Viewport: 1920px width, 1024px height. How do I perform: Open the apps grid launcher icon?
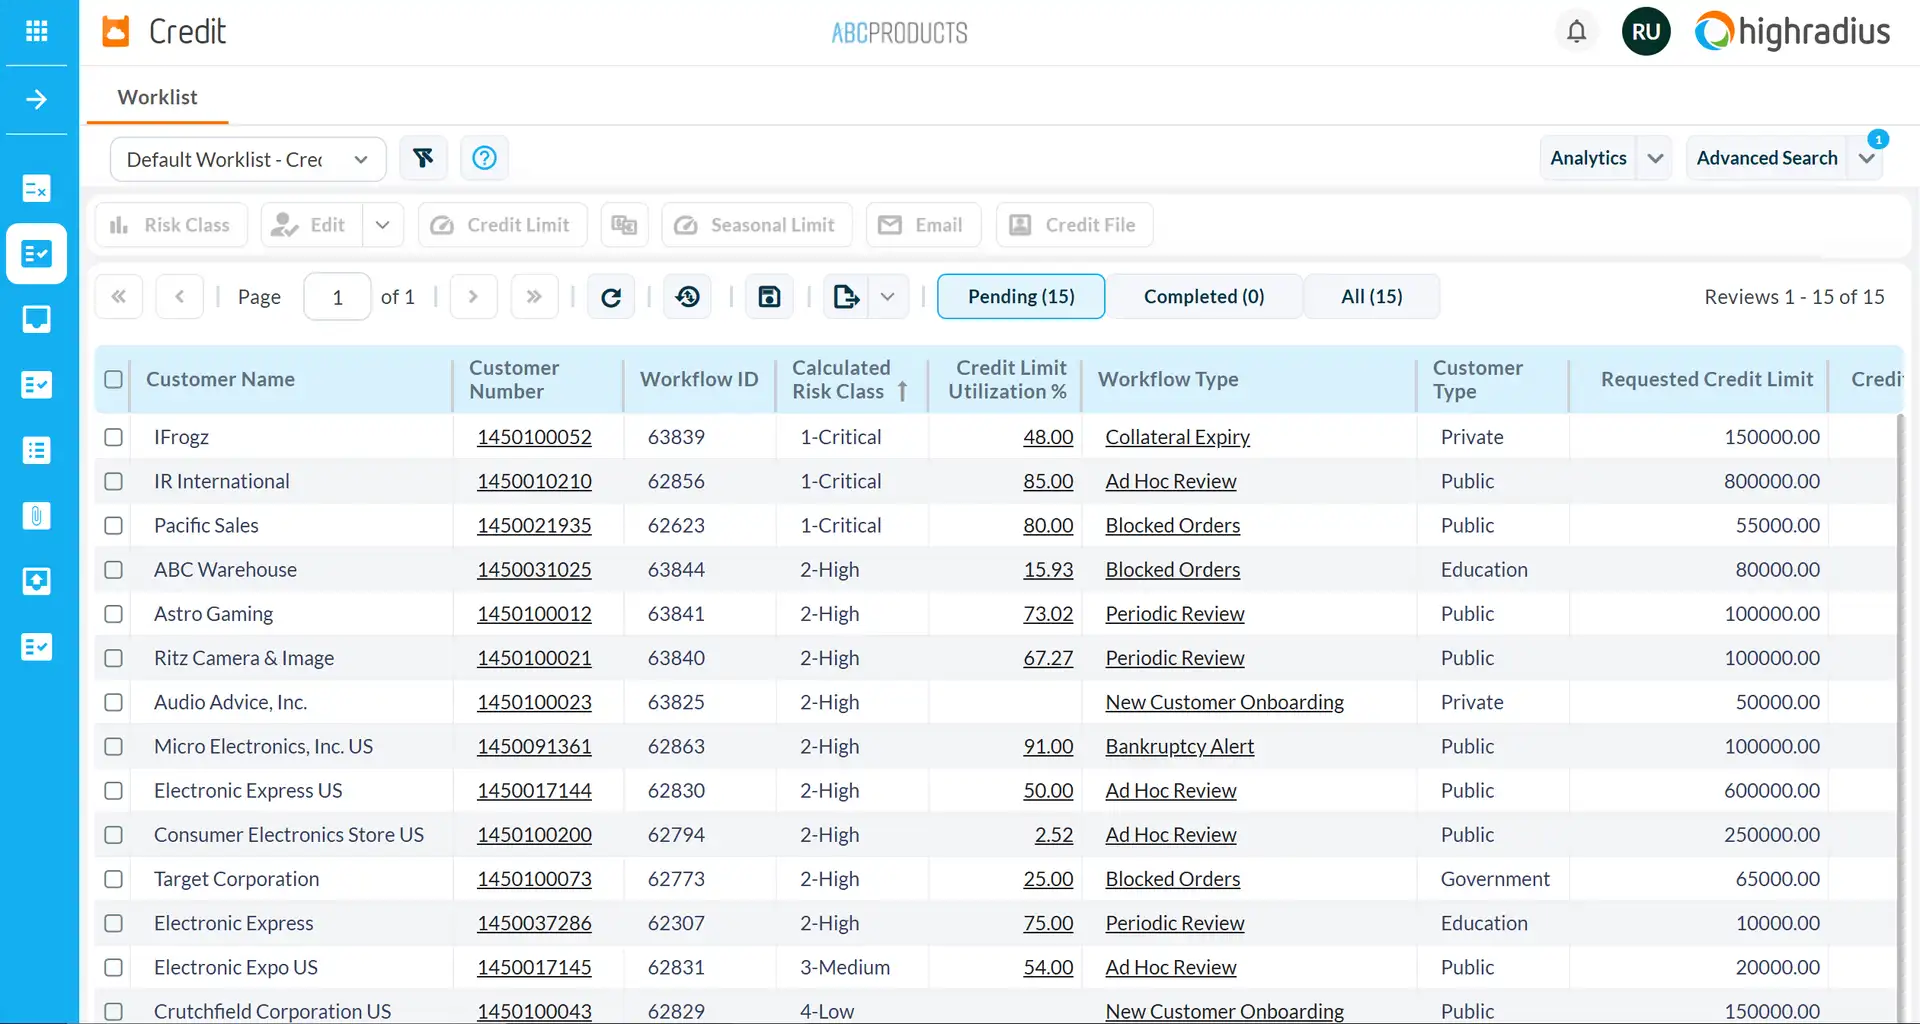coord(37,31)
